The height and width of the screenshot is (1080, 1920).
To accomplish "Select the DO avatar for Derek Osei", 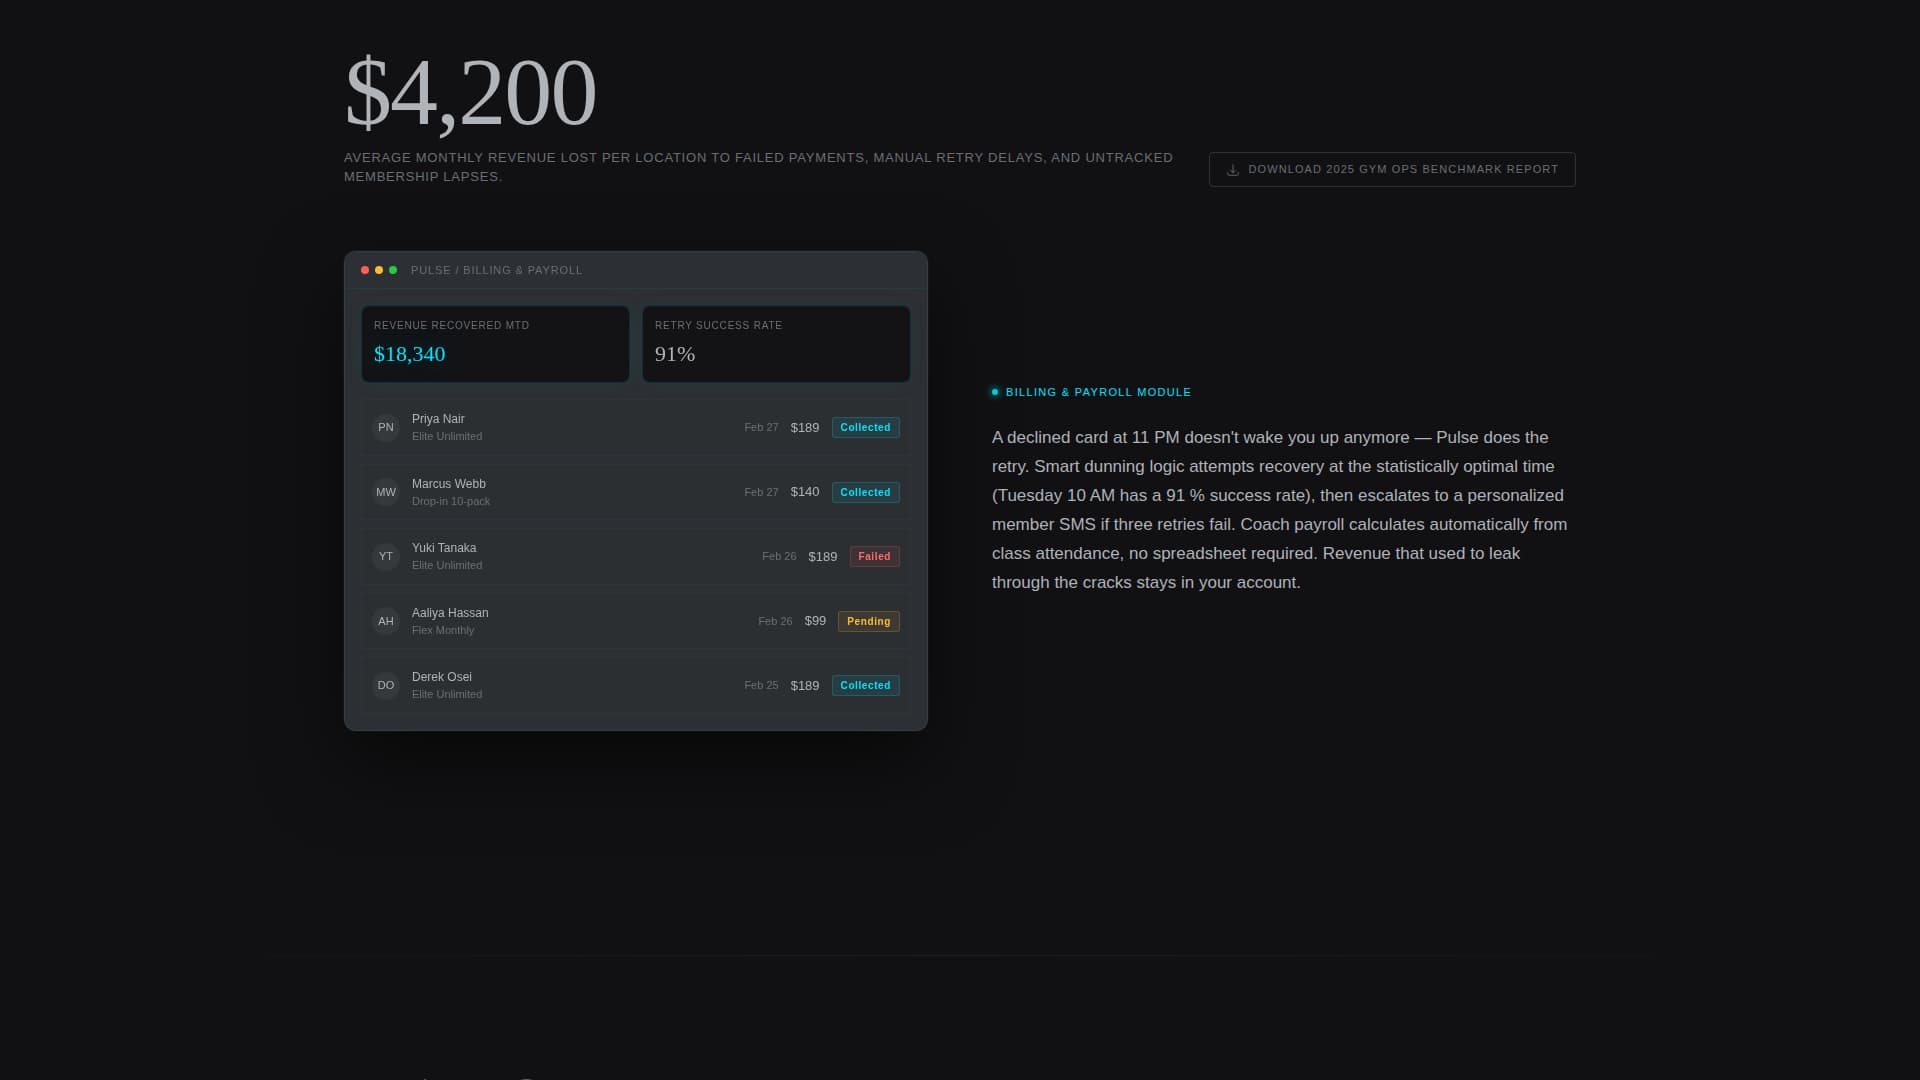I will pos(386,685).
